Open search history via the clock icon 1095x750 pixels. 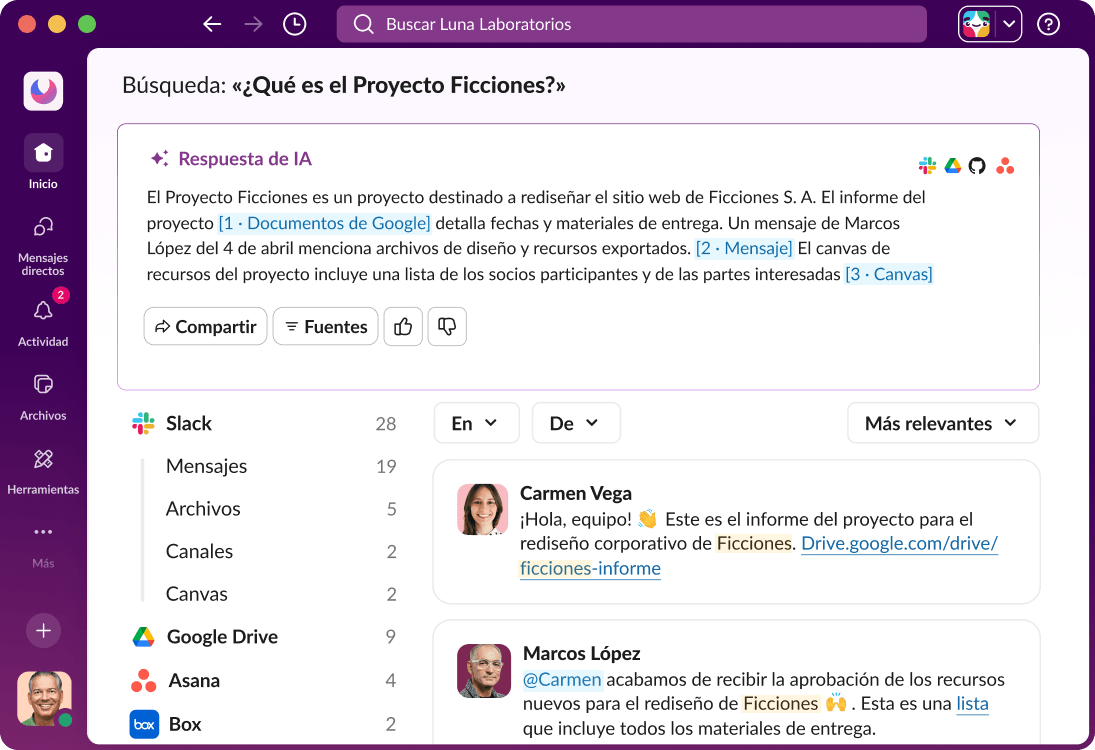coord(294,23)
